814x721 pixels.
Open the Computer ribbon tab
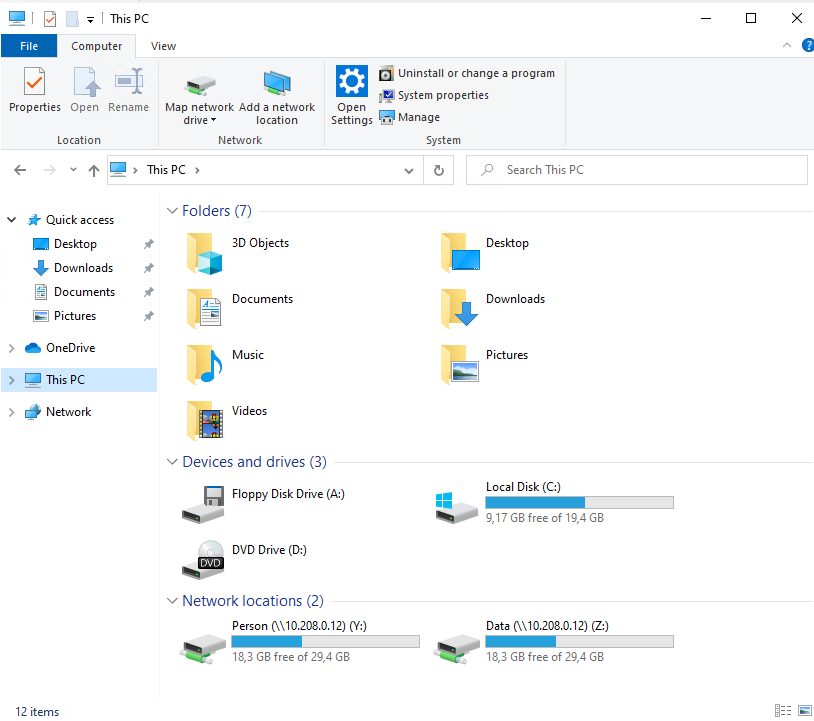pyautogui.click(x=96, y=45)
